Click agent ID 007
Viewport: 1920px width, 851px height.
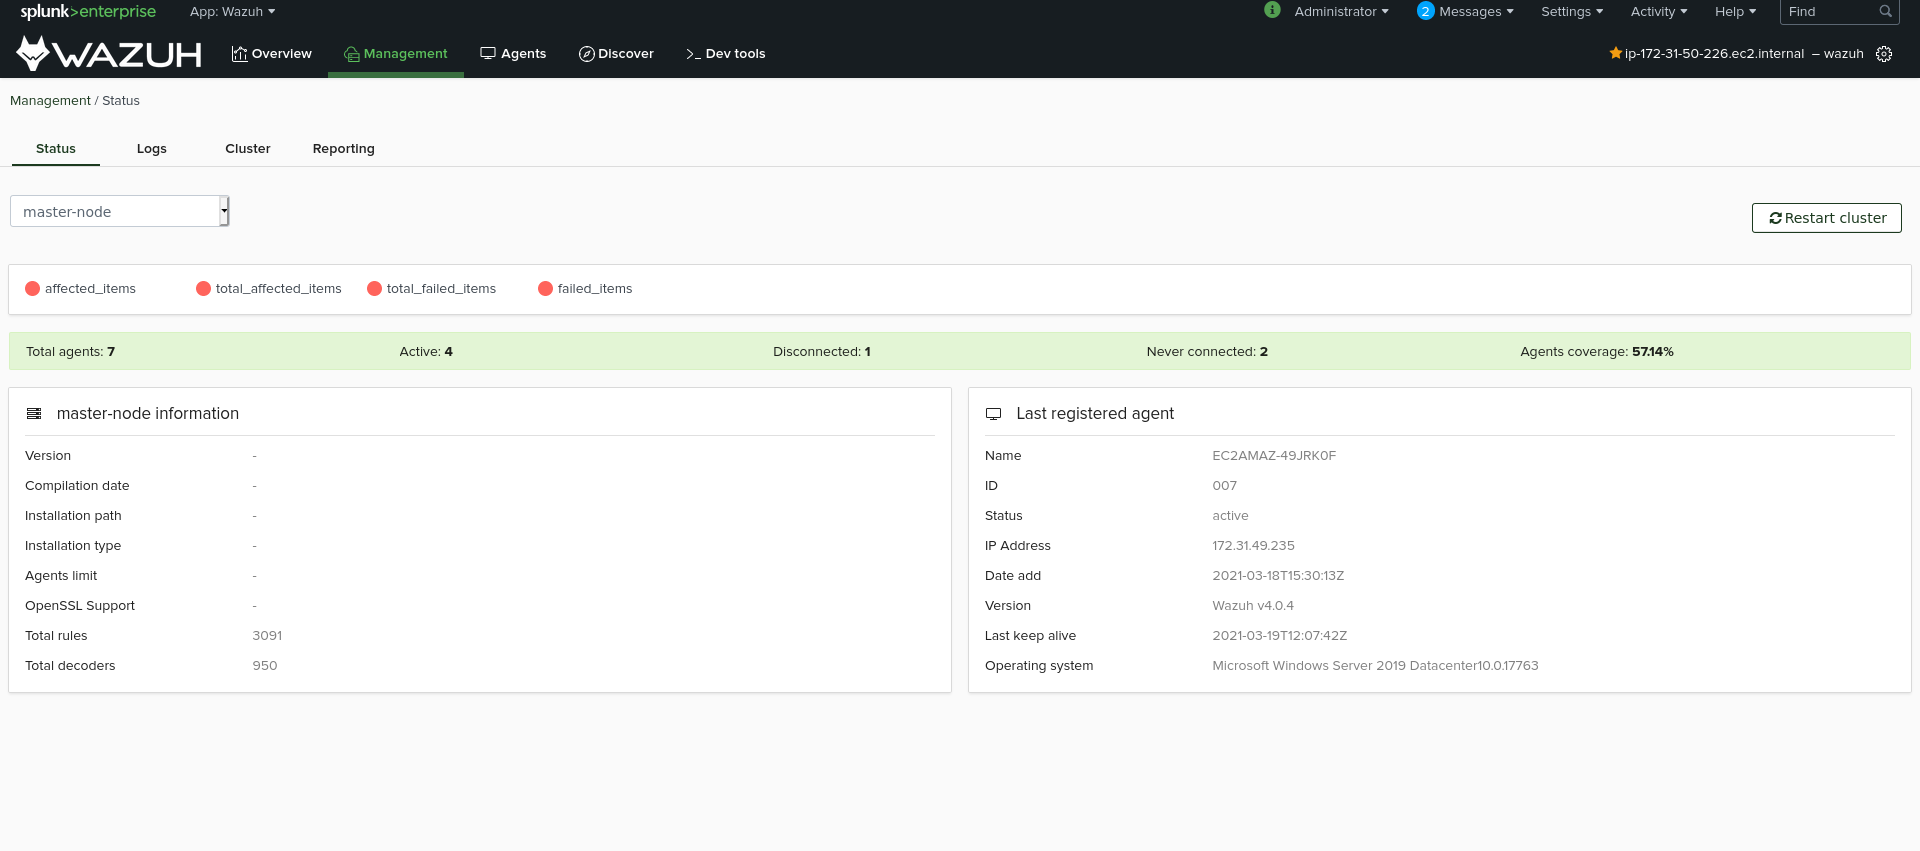tap(1225, 486)
